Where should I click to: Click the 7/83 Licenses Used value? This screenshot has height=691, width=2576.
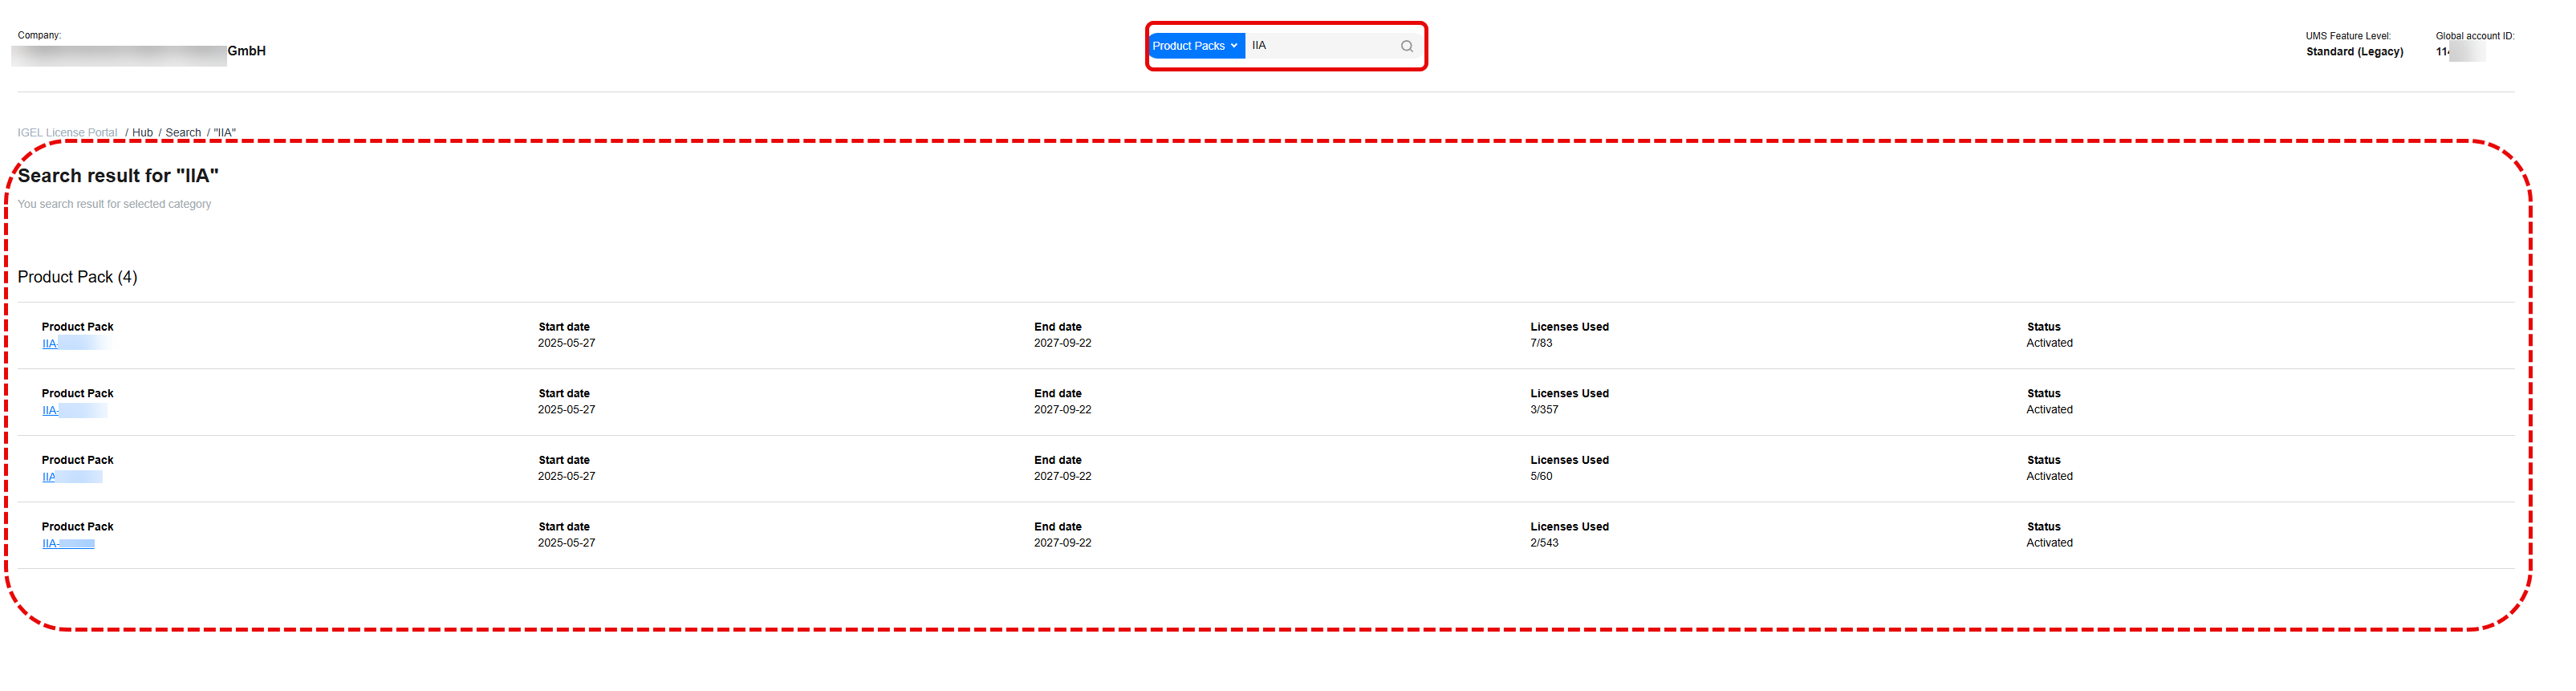click(1541, 343)
